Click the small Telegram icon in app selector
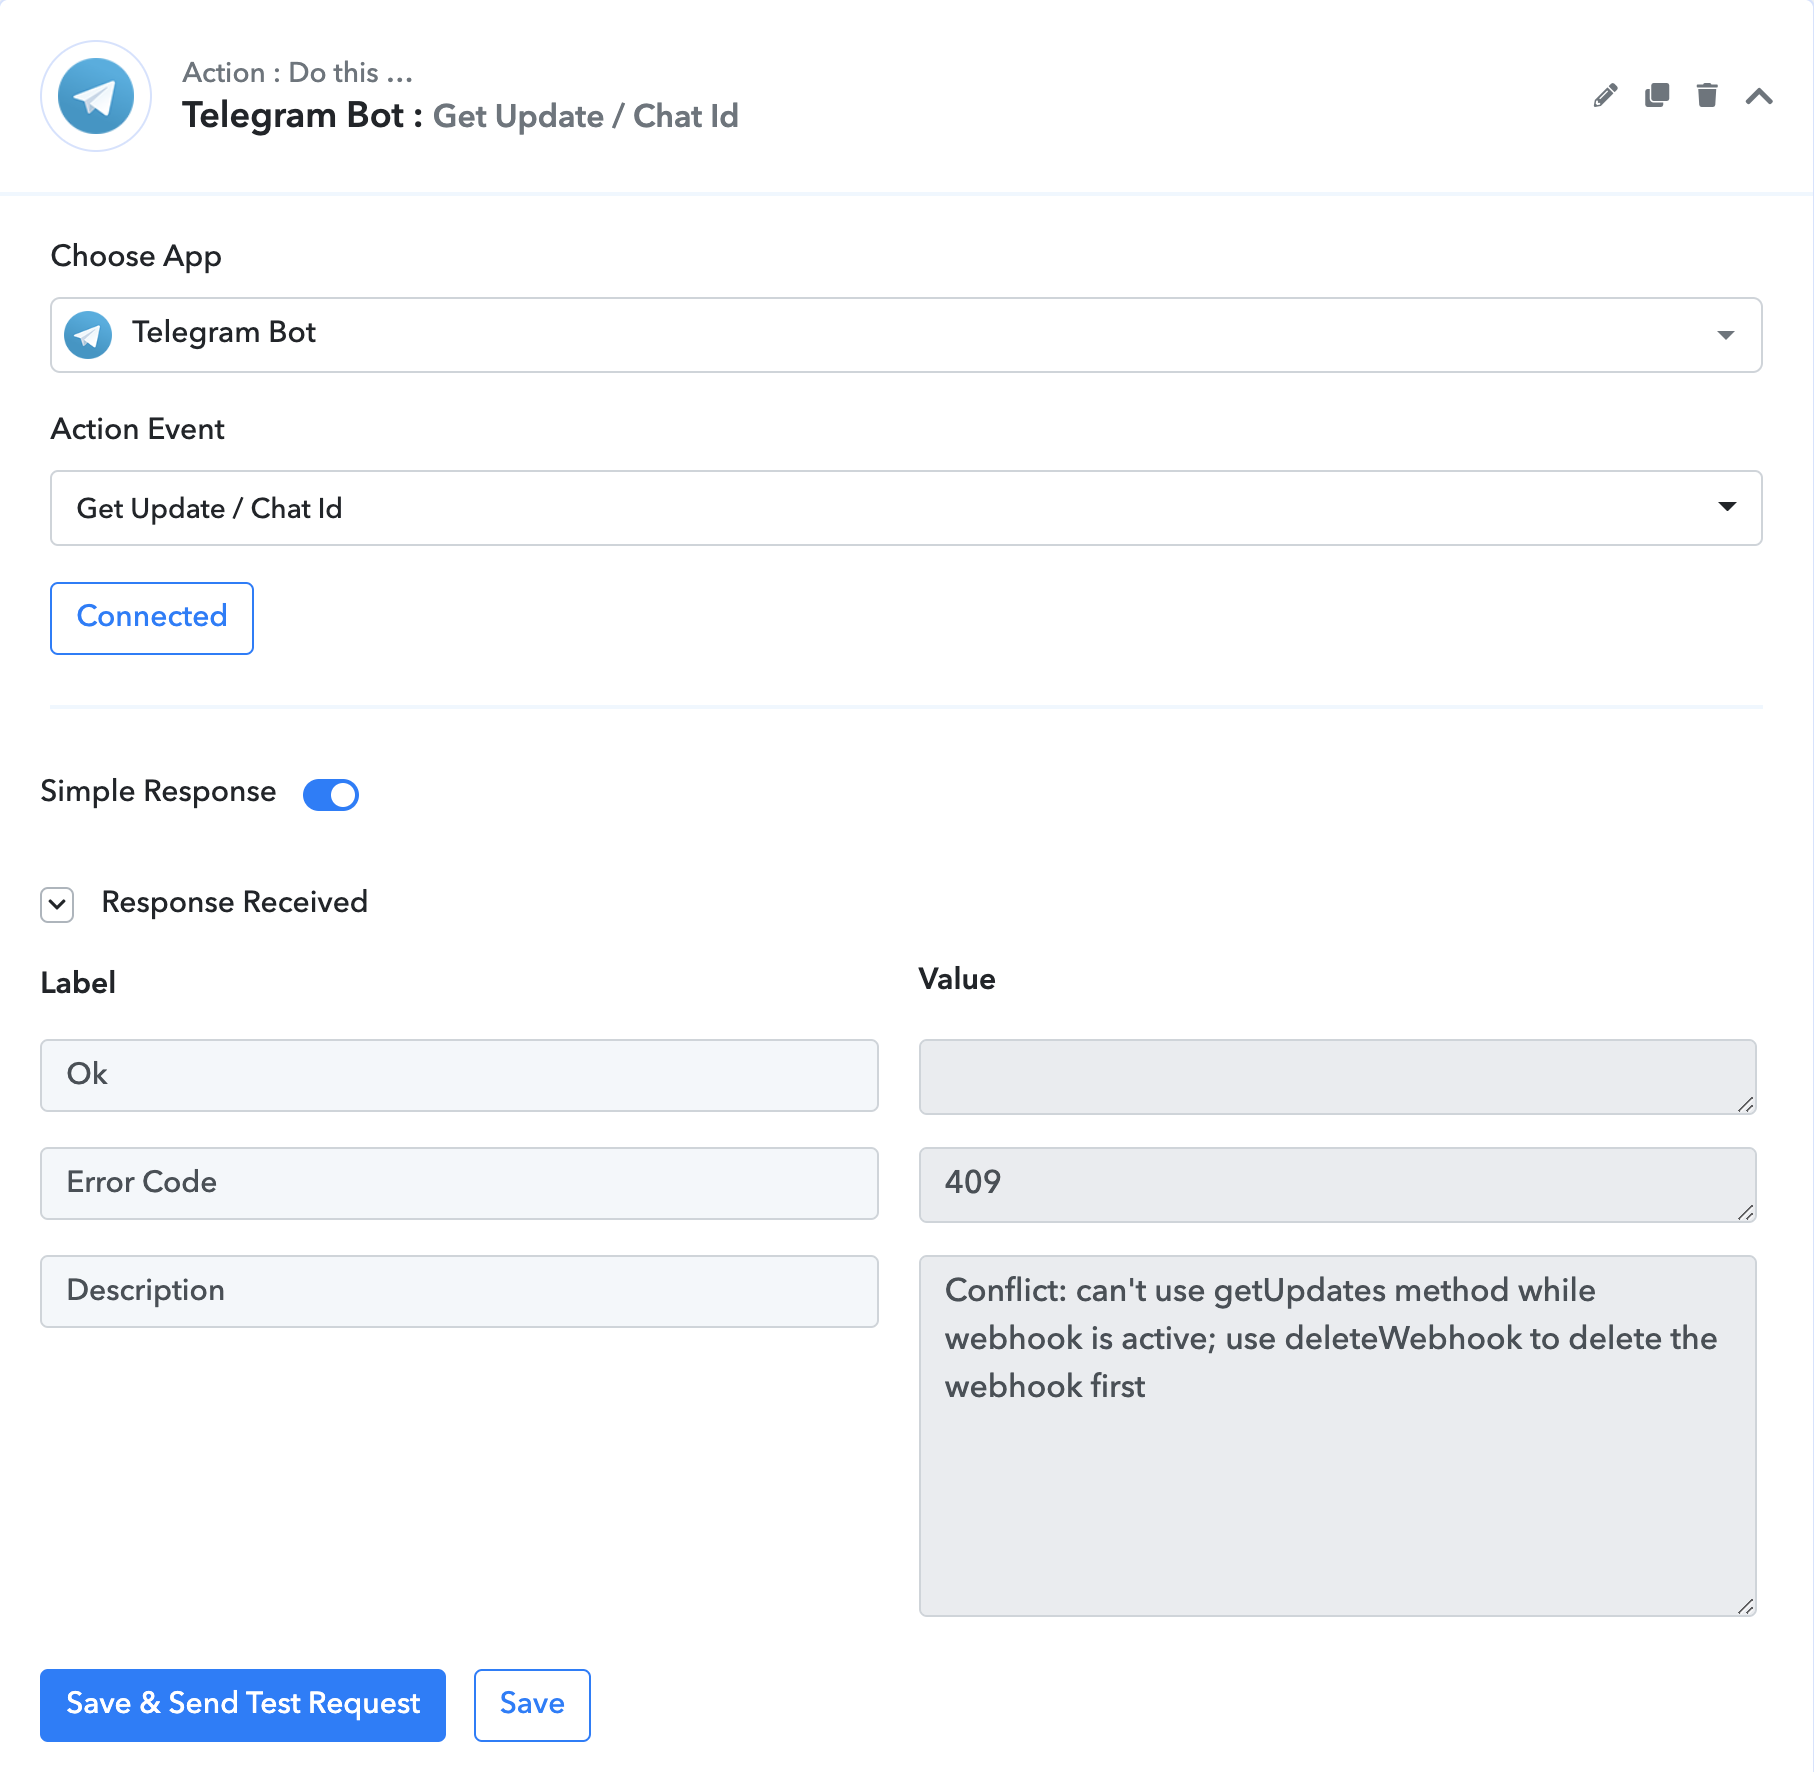 pyautogui.click(x=88, y=335)
